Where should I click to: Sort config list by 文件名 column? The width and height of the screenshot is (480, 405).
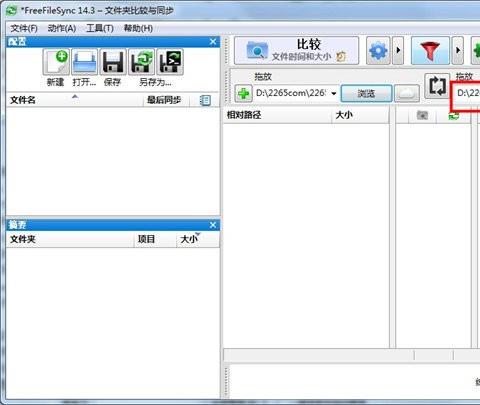(x=75, y=100)
